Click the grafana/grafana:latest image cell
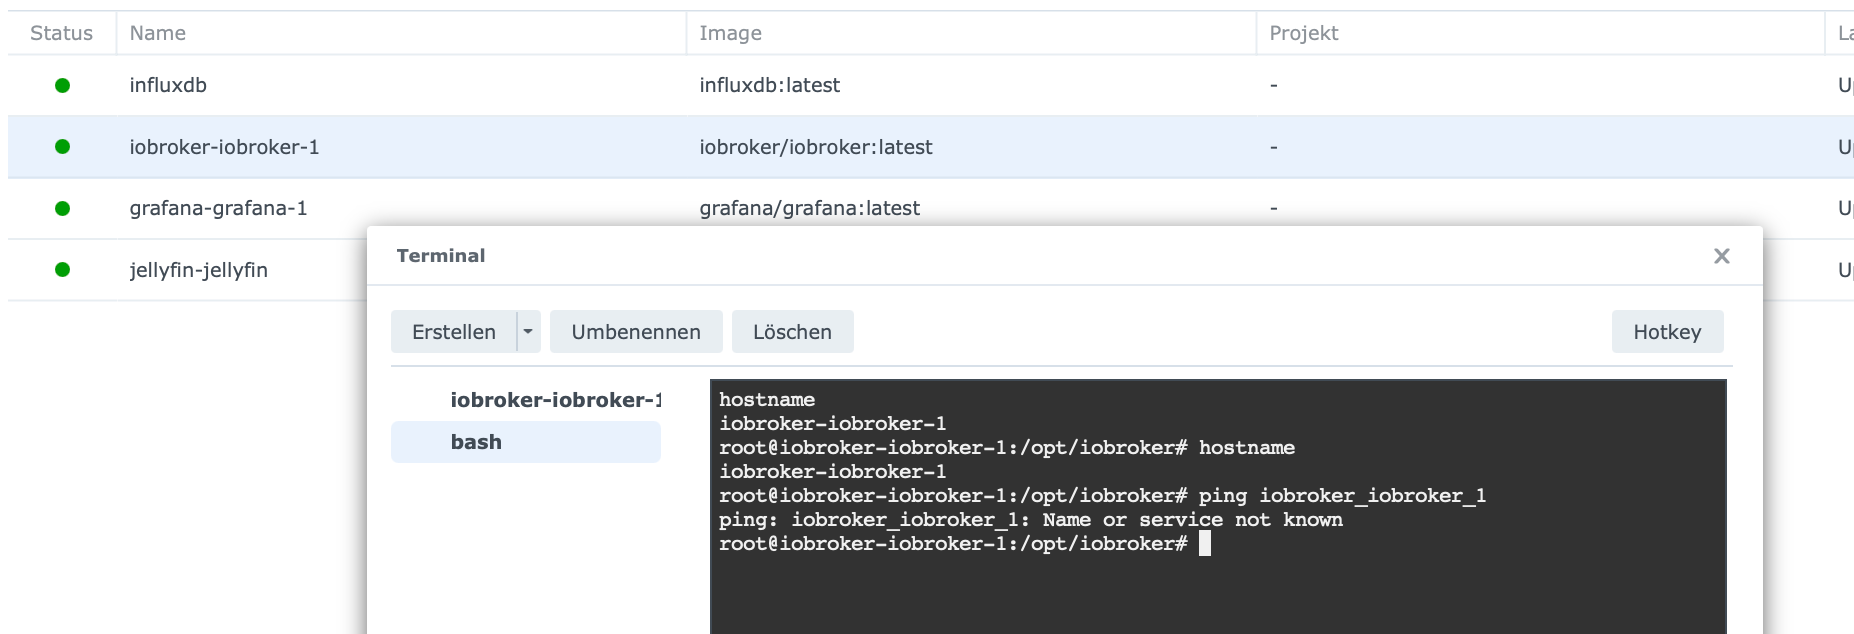This screenshot has height=634, width=1854. tap(809, 209)
